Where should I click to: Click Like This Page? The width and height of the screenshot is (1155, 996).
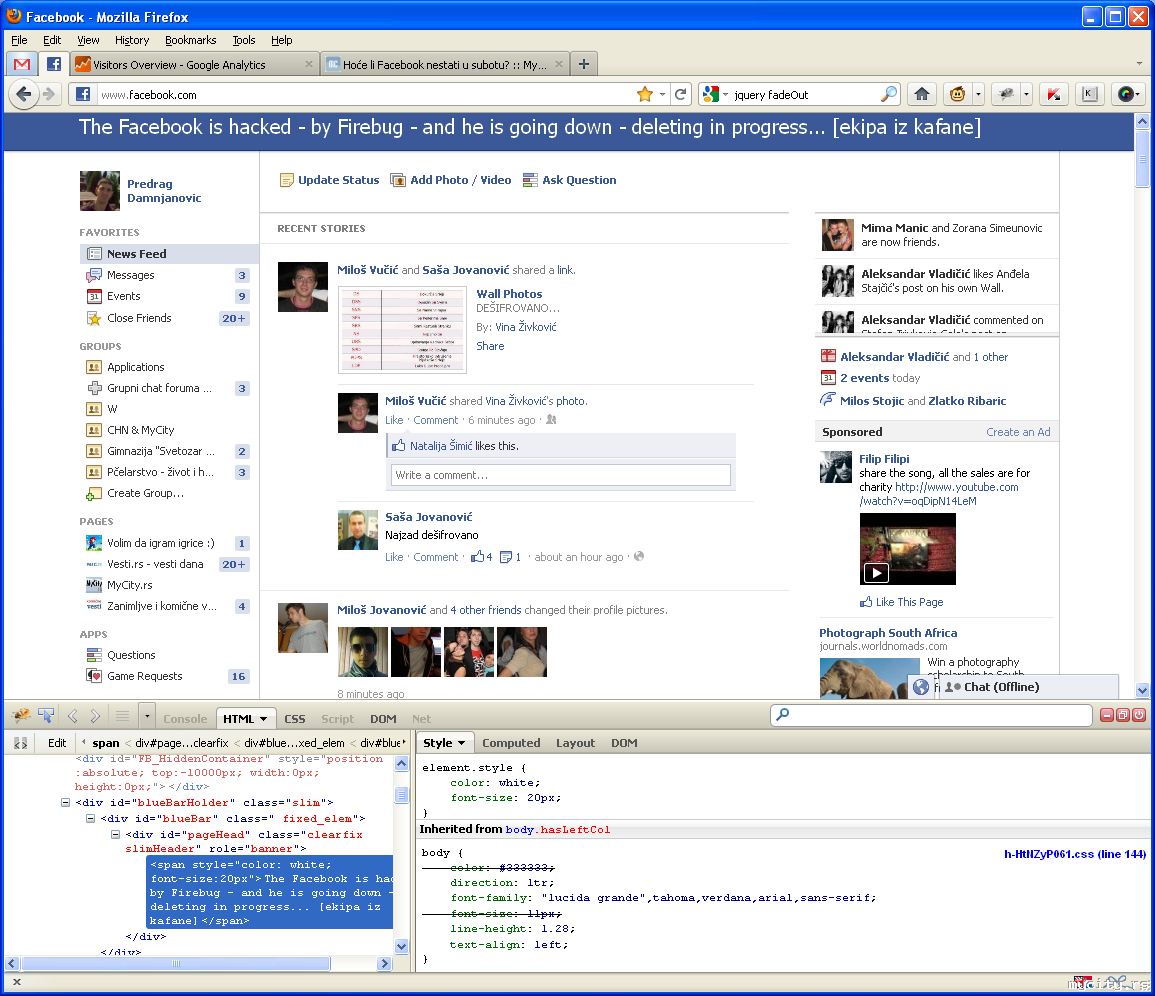tap(902, 602)
